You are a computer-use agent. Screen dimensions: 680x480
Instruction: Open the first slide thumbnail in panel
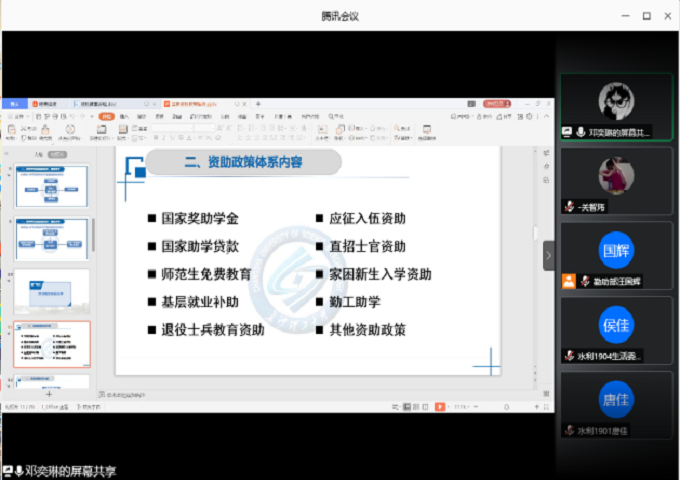click(x=51, y=185)
